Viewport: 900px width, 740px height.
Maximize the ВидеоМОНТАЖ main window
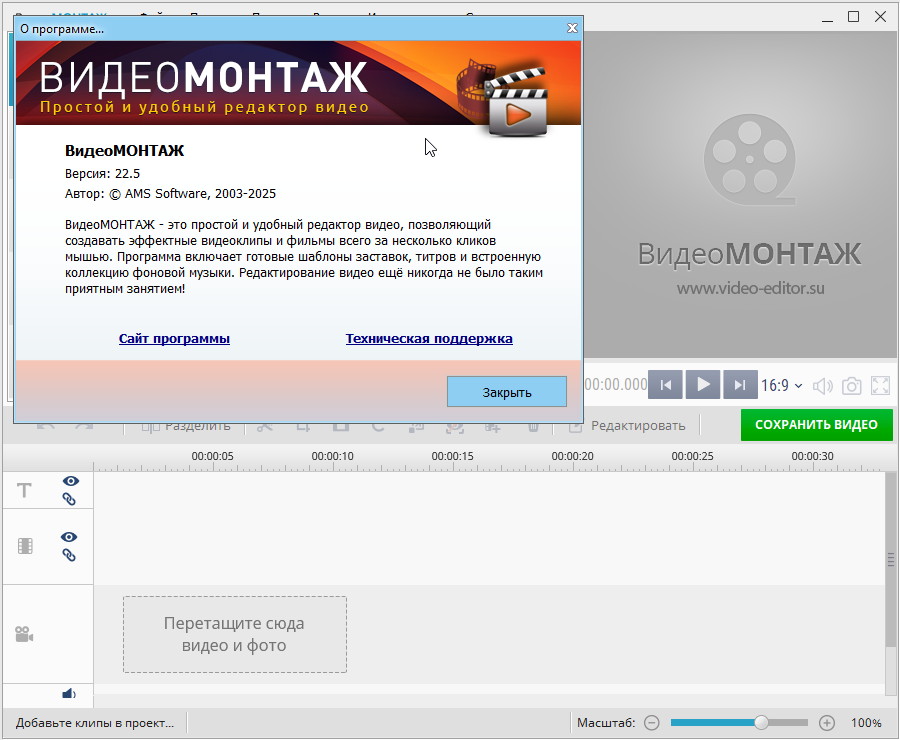[854, 17]
